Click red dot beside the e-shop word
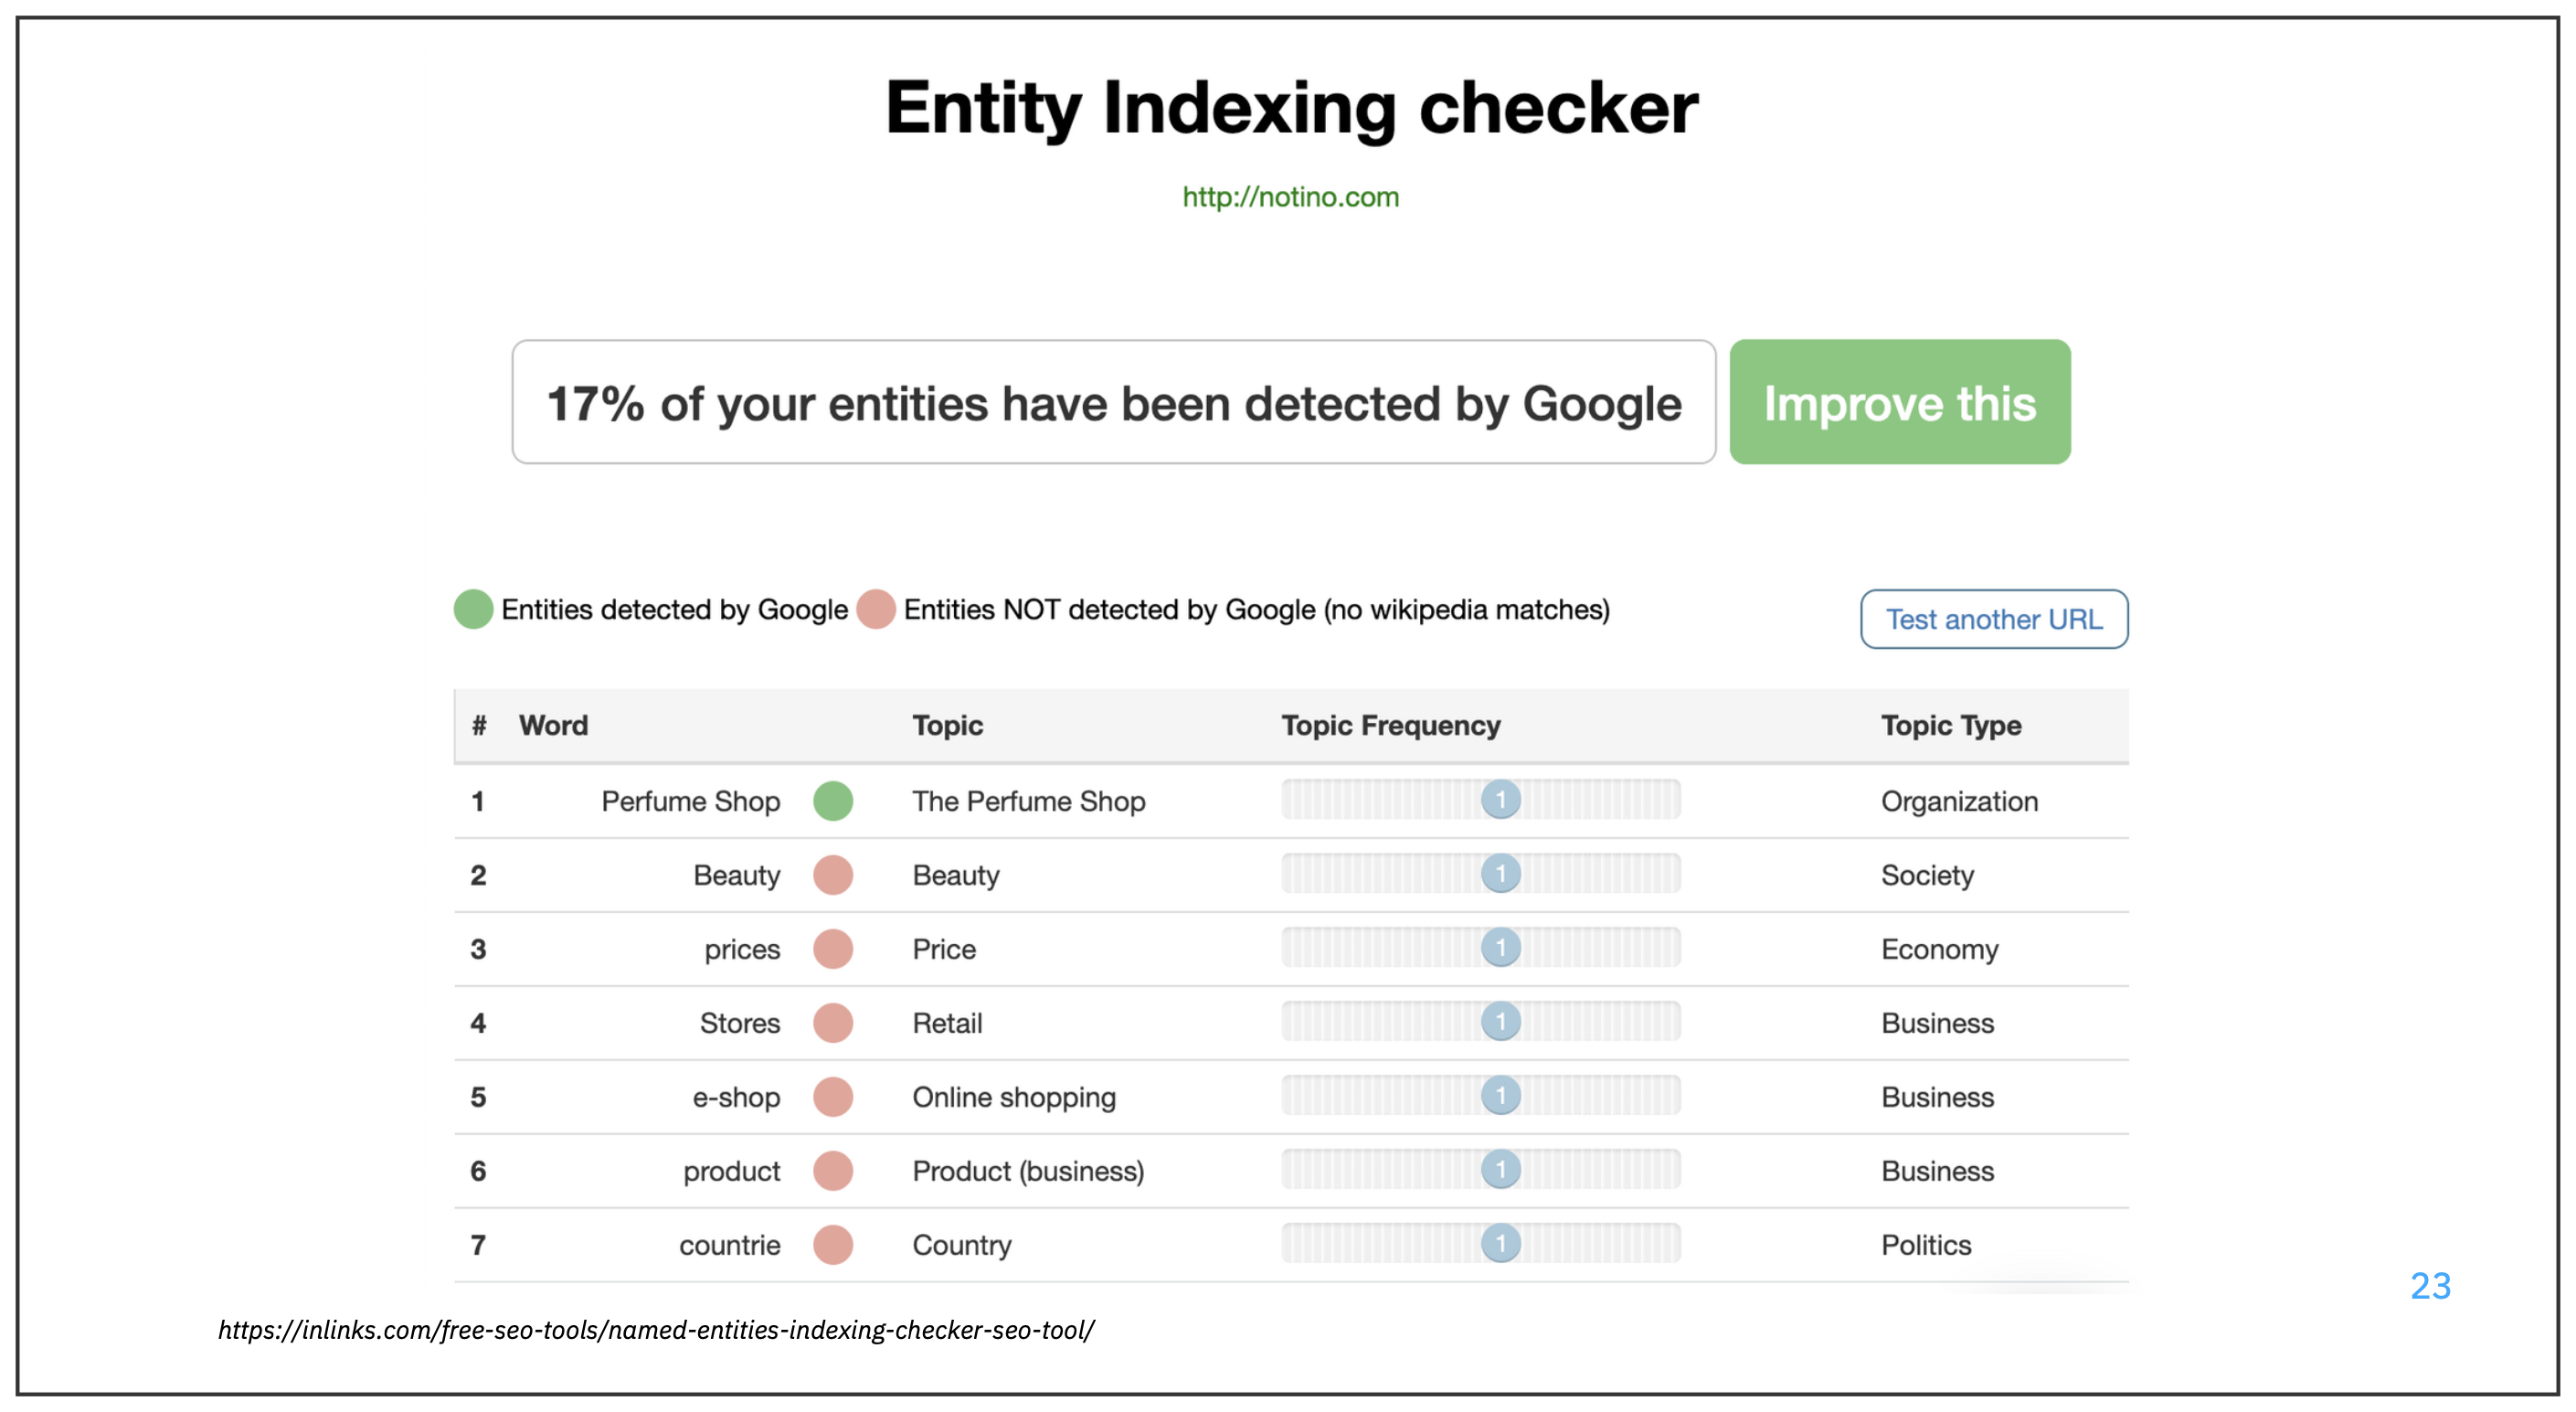 [x=832, y=1097]
